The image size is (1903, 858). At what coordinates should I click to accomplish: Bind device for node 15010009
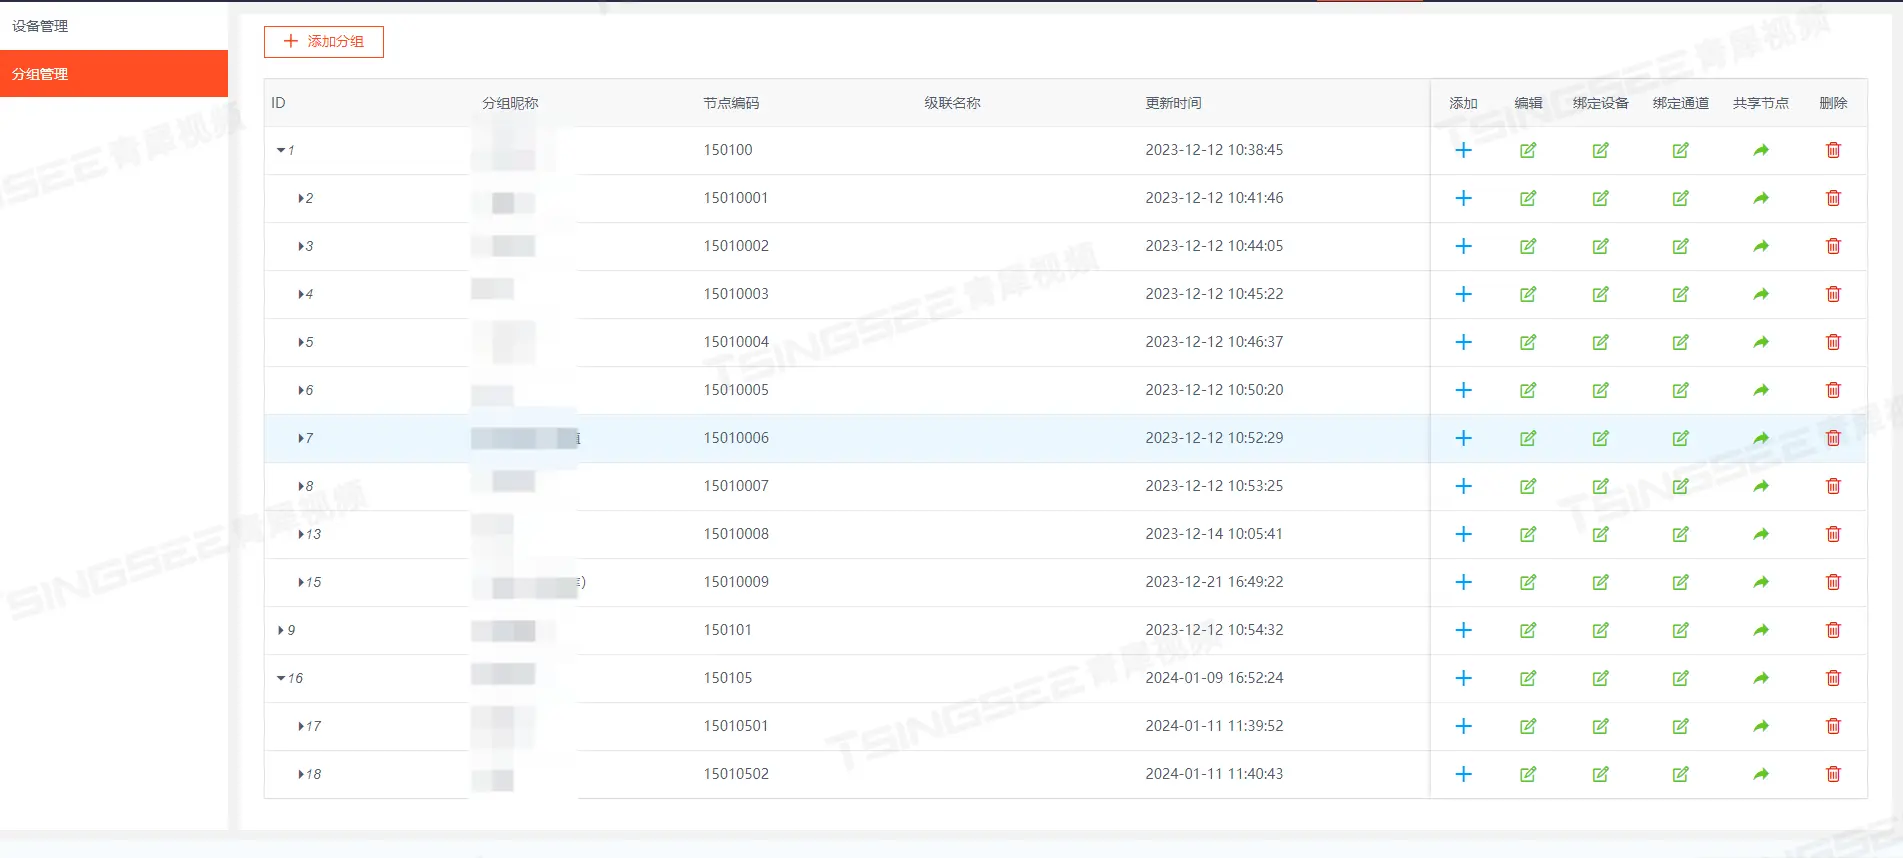pos(1600,582)
